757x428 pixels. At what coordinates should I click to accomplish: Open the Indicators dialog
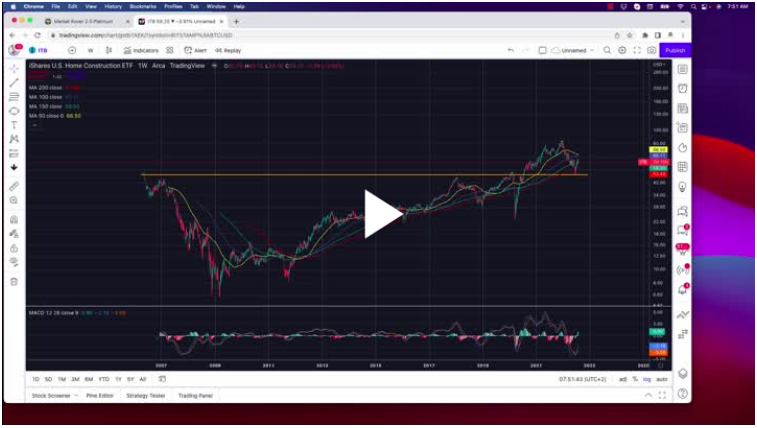coord(141,50)
